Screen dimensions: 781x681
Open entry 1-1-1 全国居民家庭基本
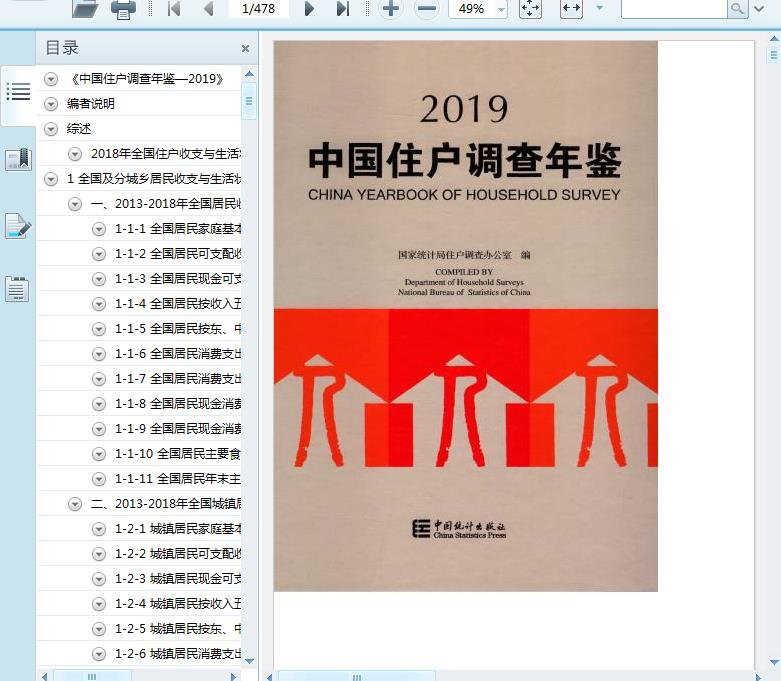[178, 229]
